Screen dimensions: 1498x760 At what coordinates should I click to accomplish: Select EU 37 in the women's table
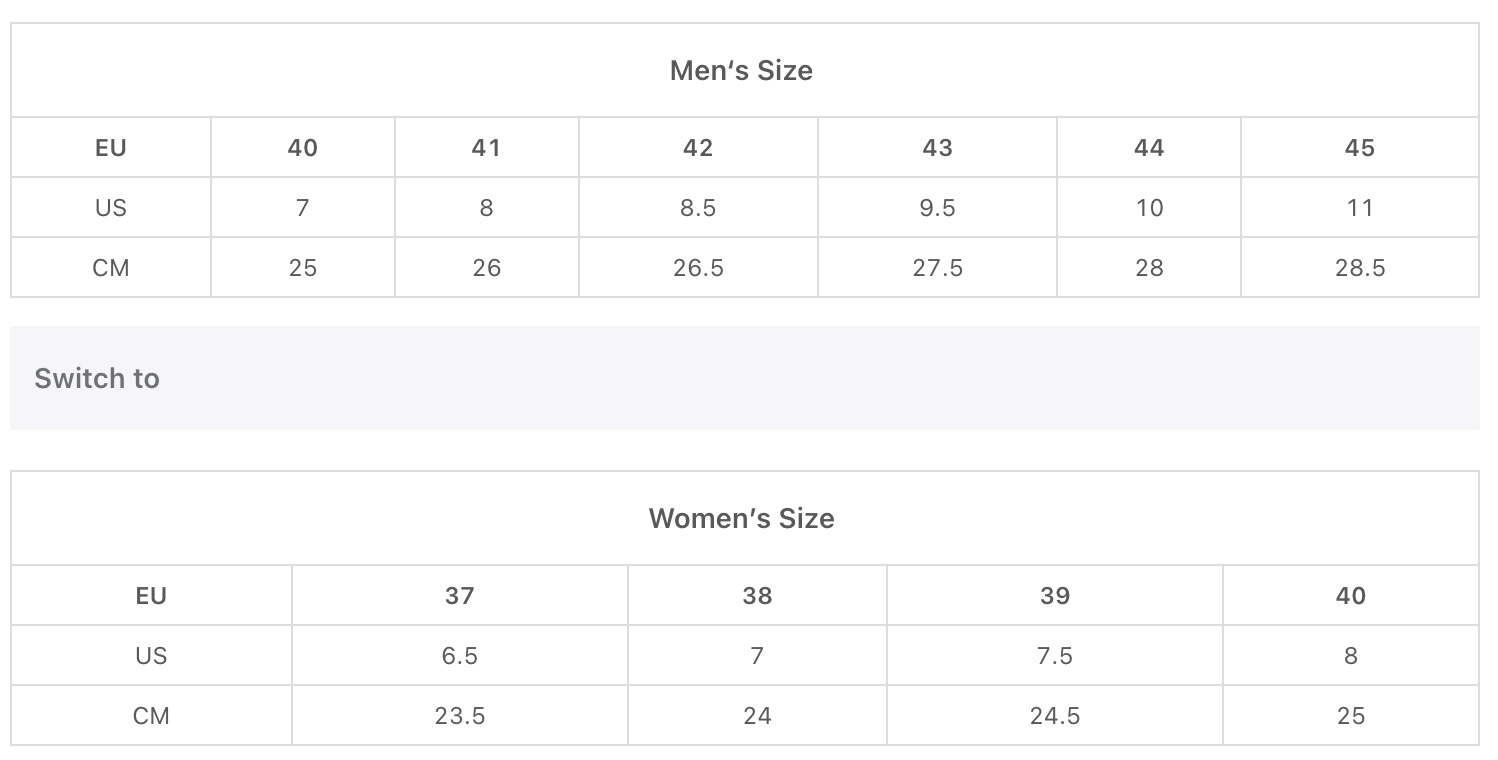(460, 596)
